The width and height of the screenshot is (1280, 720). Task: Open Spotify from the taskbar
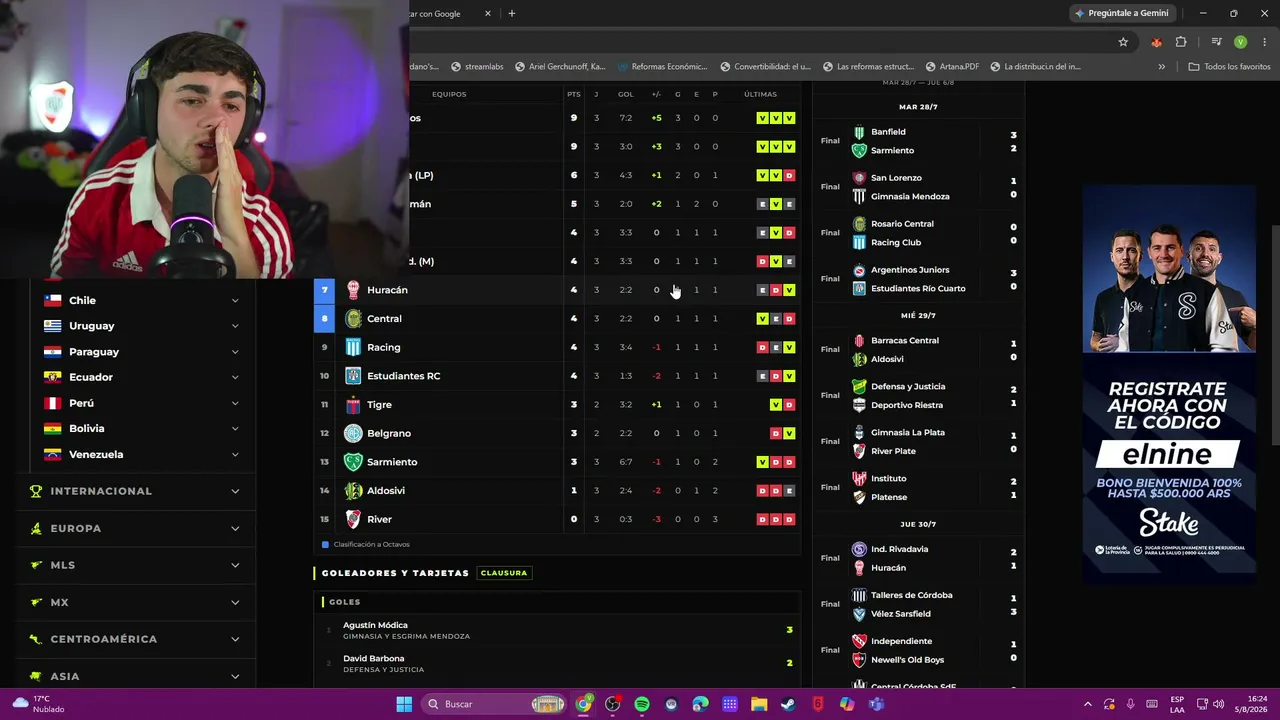coord(642,704)
